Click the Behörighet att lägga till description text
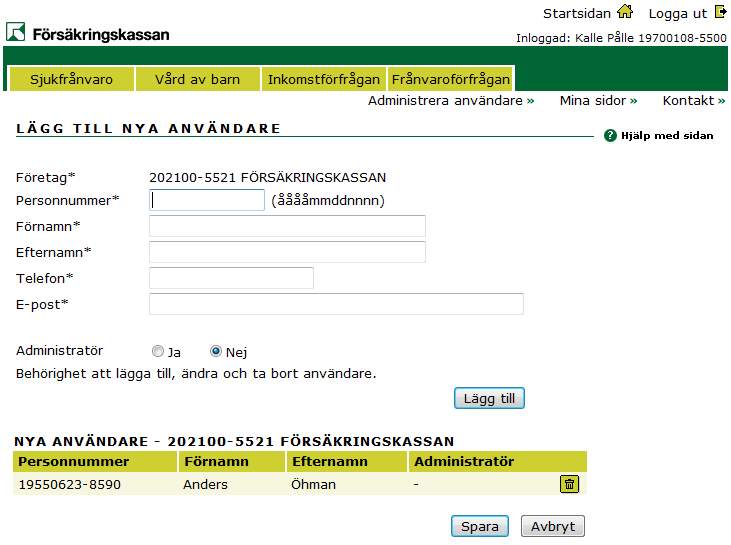731x545 pixels. point(196,374)
